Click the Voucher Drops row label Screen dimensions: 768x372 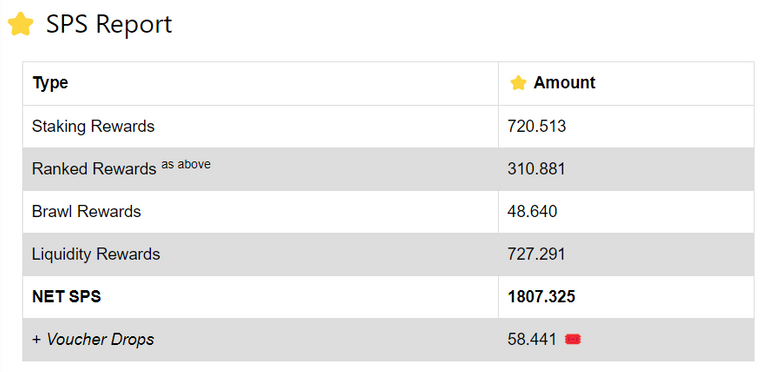(93, 339)
